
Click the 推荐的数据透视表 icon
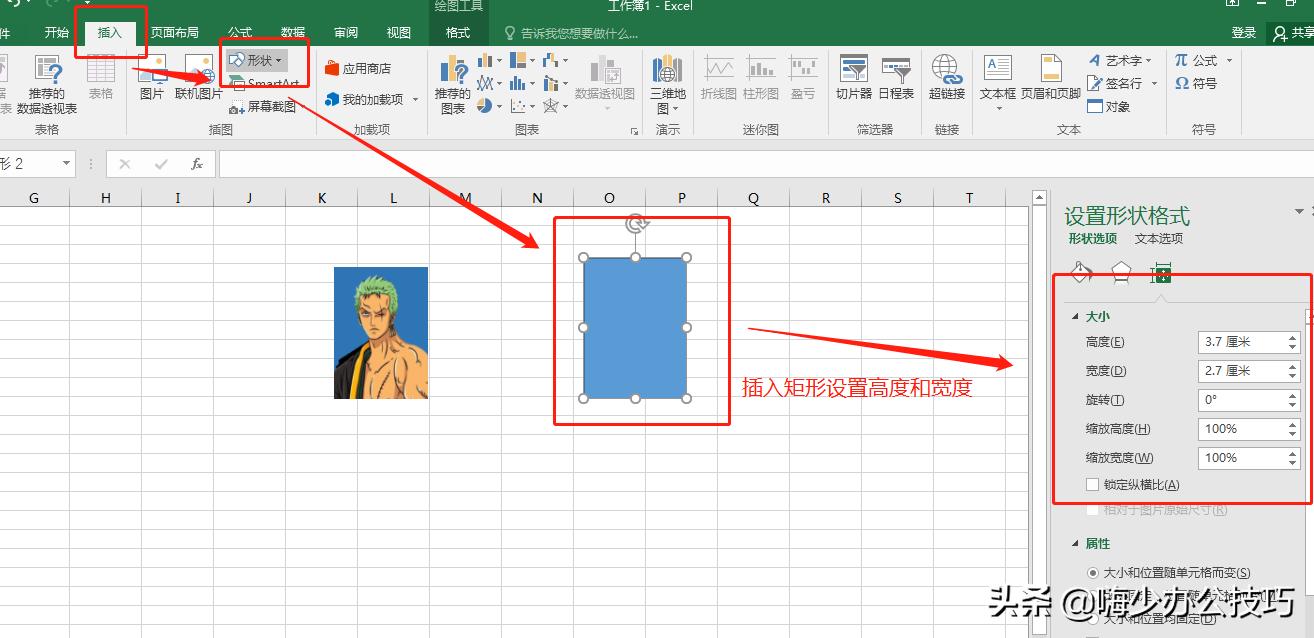(x=47, y=84)
